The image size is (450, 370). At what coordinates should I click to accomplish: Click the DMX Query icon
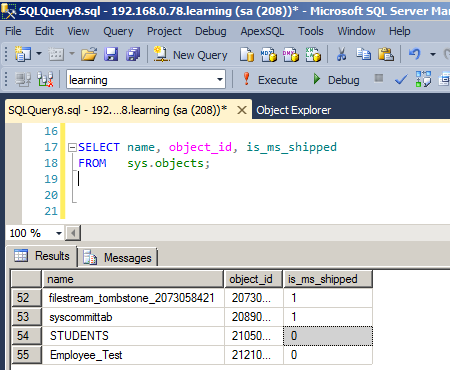click(291, 54)
